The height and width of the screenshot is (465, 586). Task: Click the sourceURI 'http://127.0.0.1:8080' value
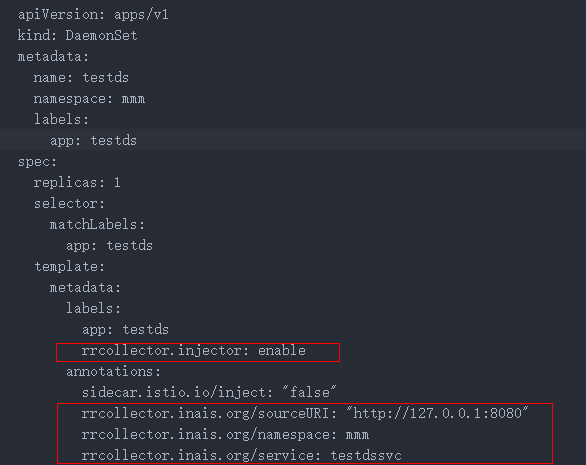(437, 413)
